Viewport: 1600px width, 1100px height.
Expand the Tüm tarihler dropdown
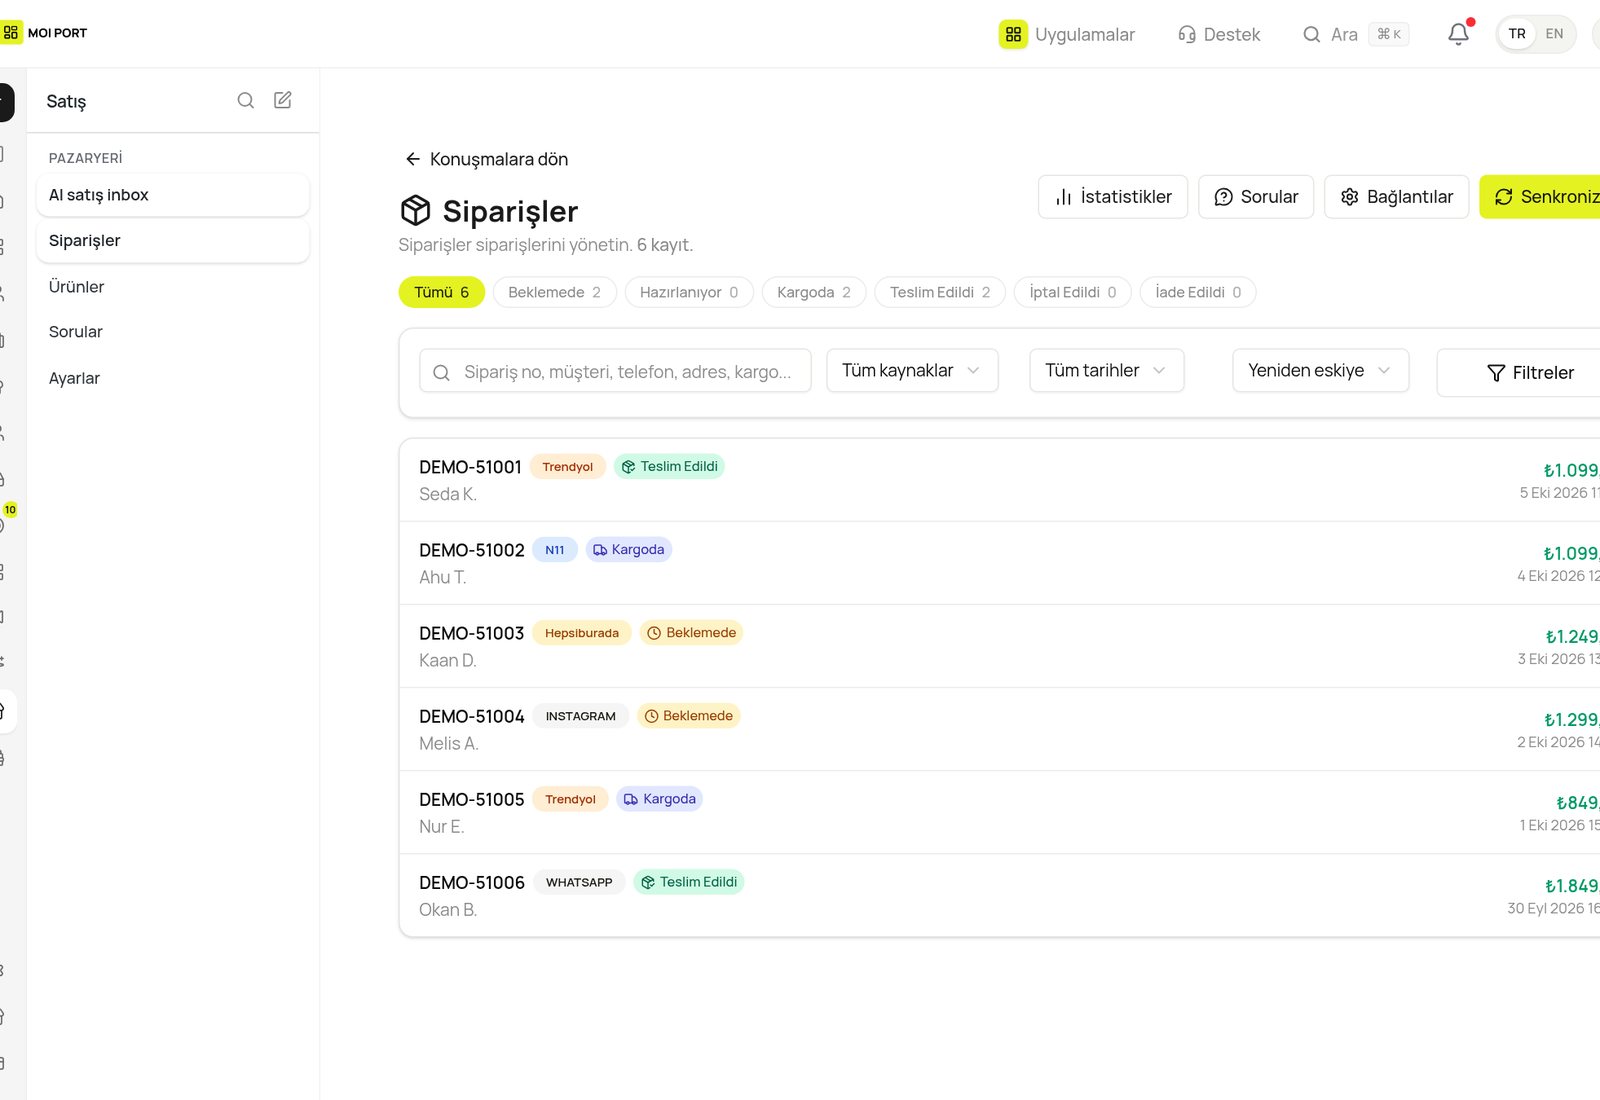click(x=1107, y=370)
